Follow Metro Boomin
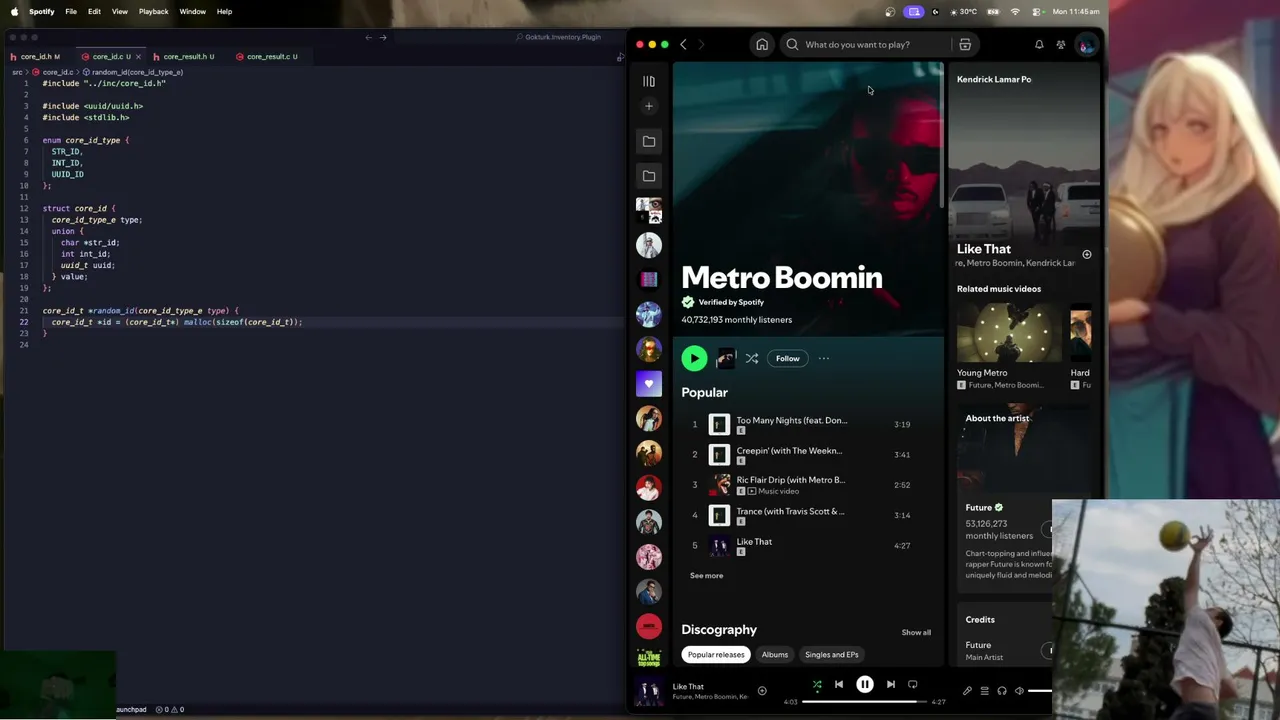Viewport: 1280px width, 720px height. click(788, 358)
